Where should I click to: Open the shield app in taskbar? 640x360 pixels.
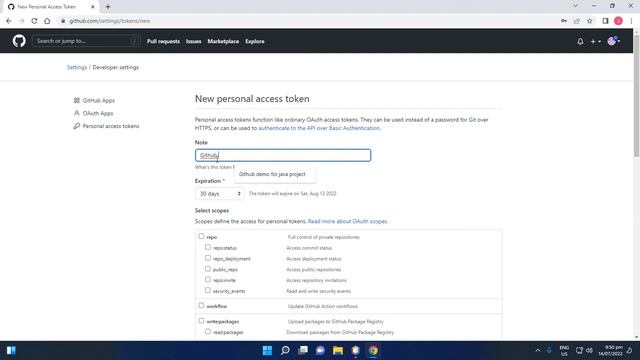pyautogui.click(x=356, y=351)
